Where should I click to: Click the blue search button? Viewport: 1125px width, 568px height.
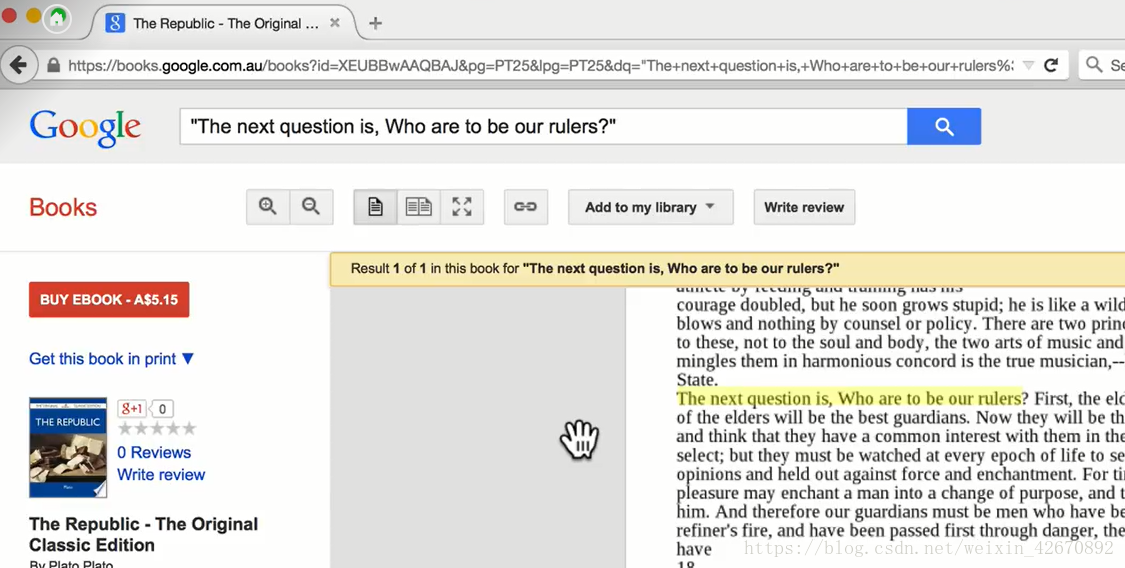(x=944, y=127)
